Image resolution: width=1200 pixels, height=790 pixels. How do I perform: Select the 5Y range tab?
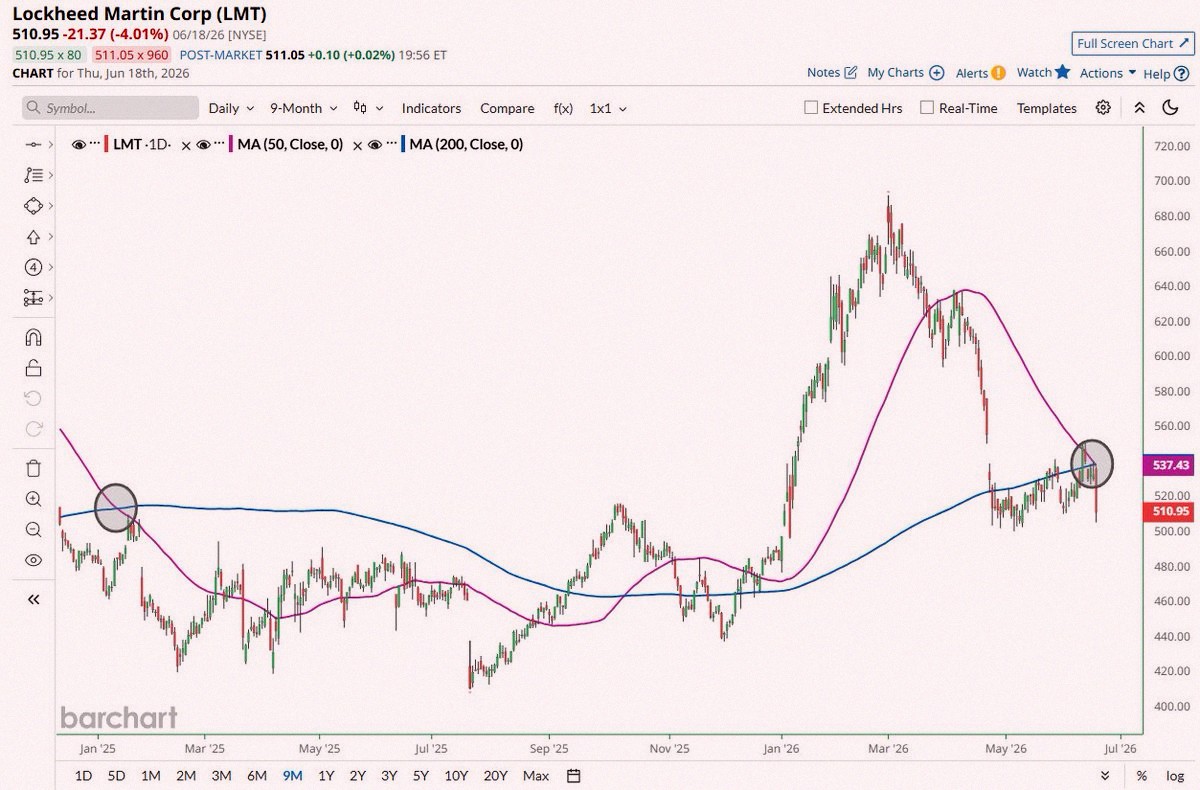click(420, 776)
